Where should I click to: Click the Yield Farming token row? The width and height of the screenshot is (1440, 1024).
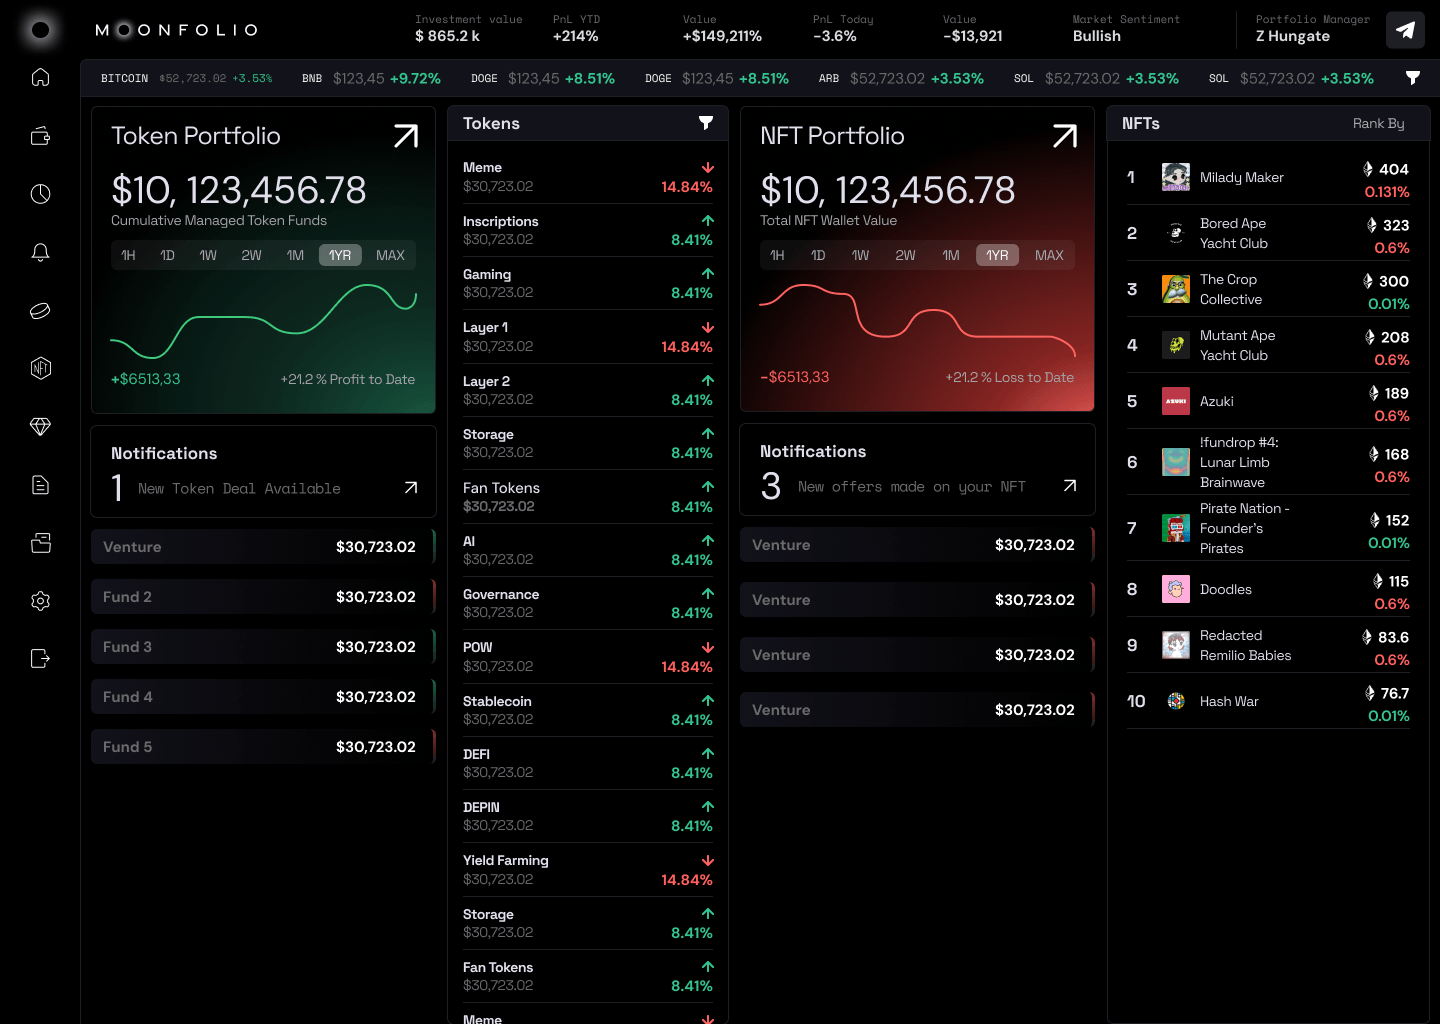point(588,870)
